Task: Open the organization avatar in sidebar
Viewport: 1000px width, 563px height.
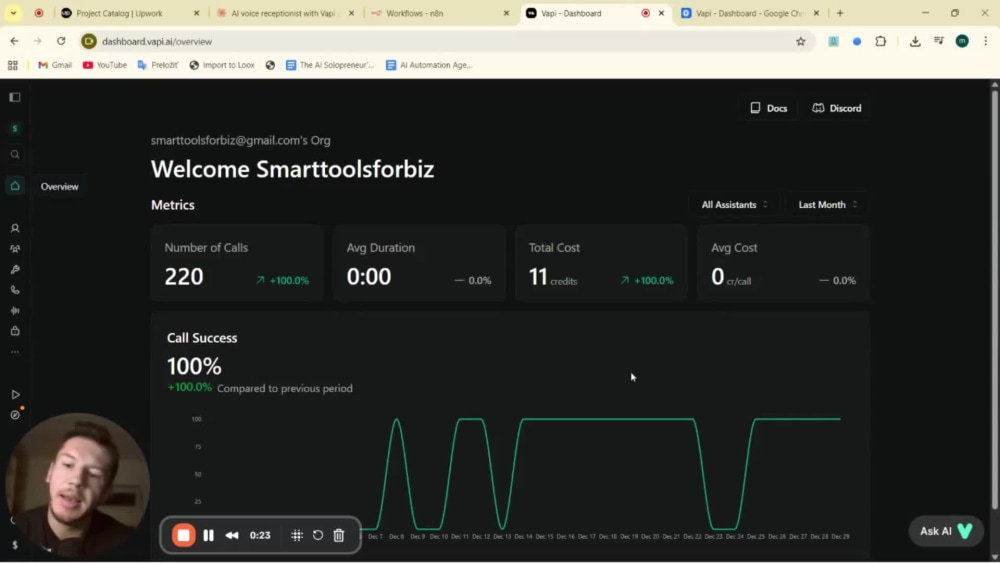Action: pos(15,128)
